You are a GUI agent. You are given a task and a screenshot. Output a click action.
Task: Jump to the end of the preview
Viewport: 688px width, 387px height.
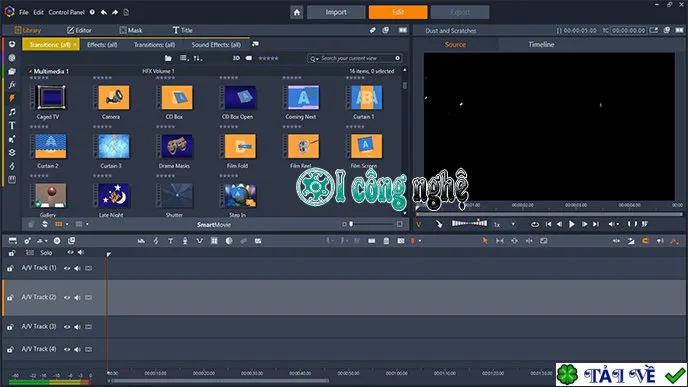tap(595, 224)
